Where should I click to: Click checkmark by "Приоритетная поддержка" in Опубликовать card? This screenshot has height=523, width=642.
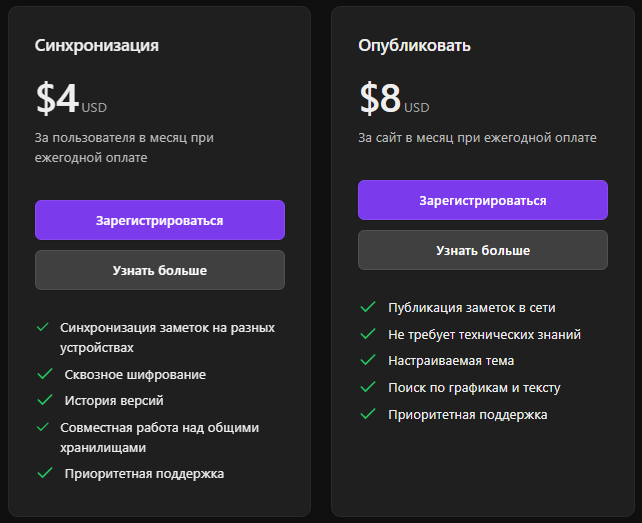(x=367, y=414)
